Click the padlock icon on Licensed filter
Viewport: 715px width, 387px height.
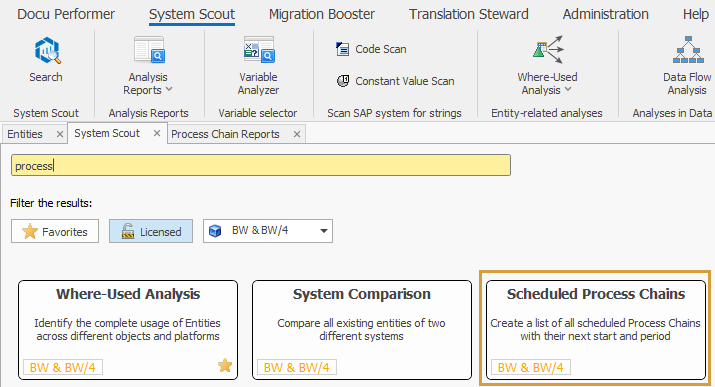[128, 232]
